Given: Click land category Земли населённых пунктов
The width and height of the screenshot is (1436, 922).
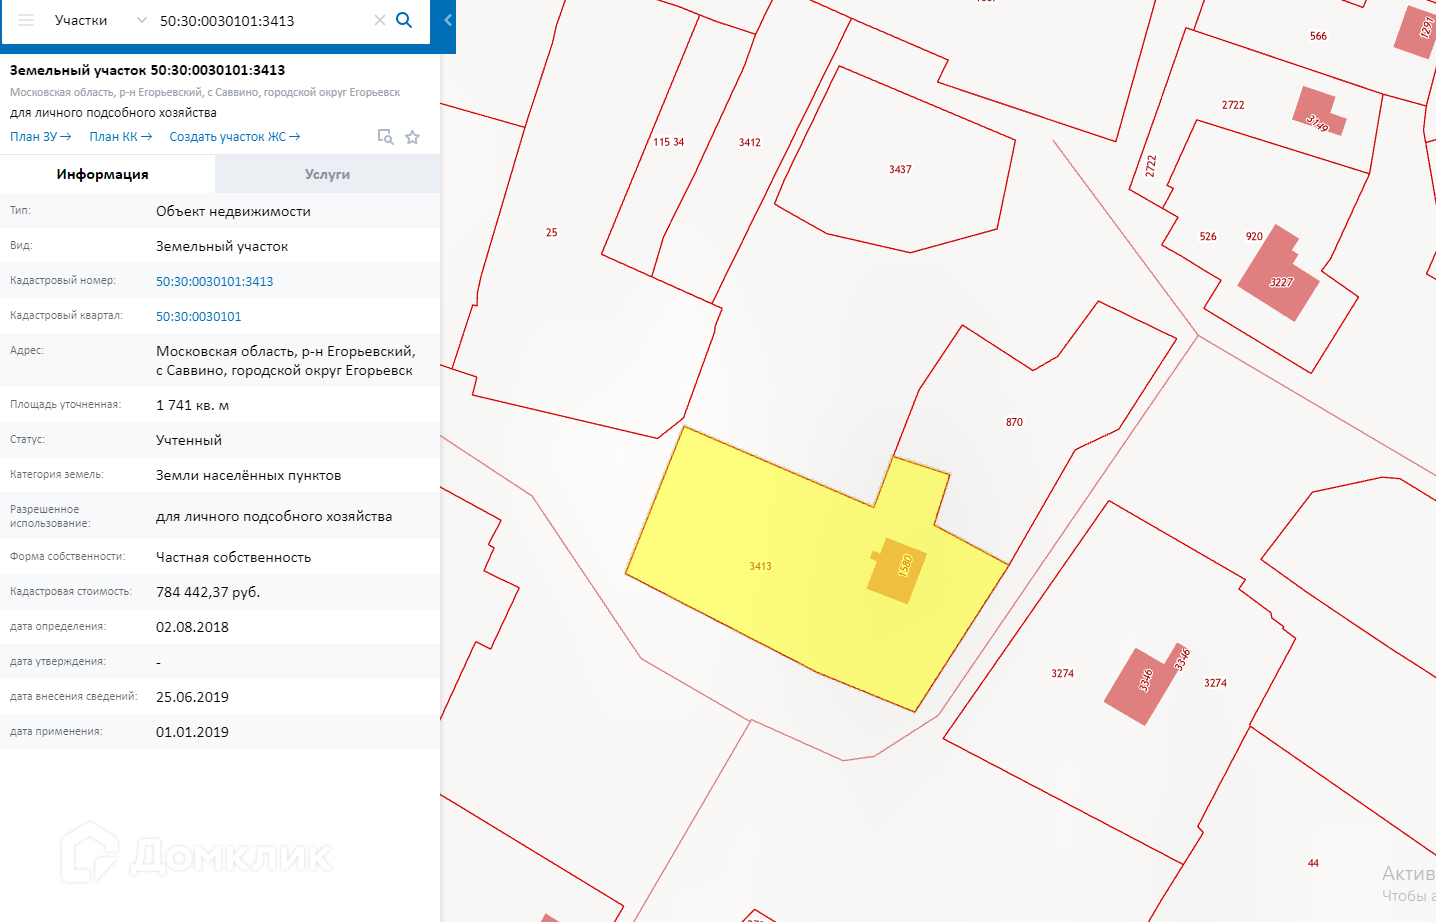Looking at the screenshot, I should pos(249,475).
